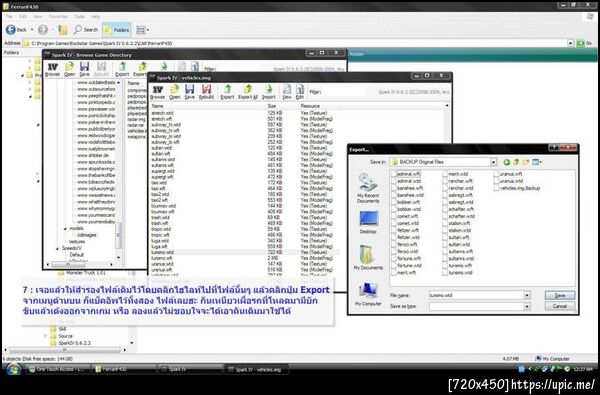The image size is (600, 395).
Task: Collapse models tree node
Action: click(x=65, y=229)
